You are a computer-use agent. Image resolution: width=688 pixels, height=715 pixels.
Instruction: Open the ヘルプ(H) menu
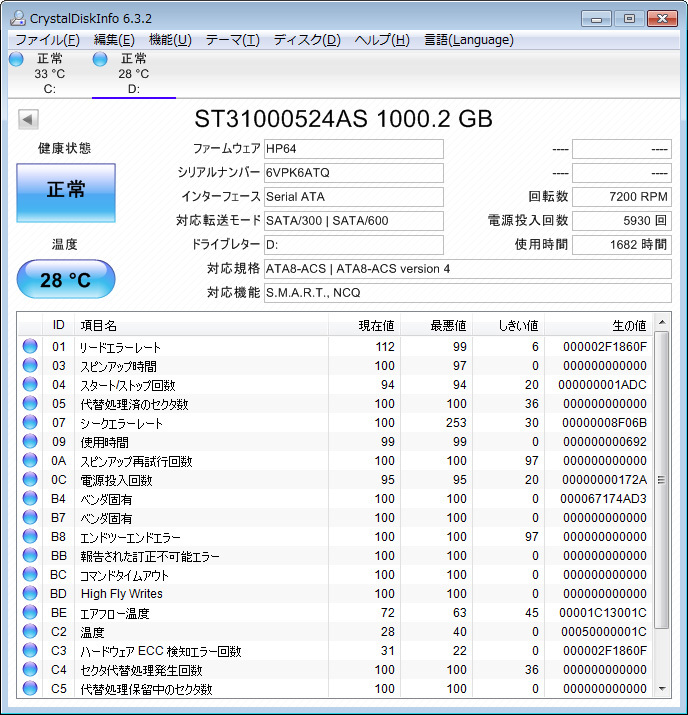[x=382, y=40]
